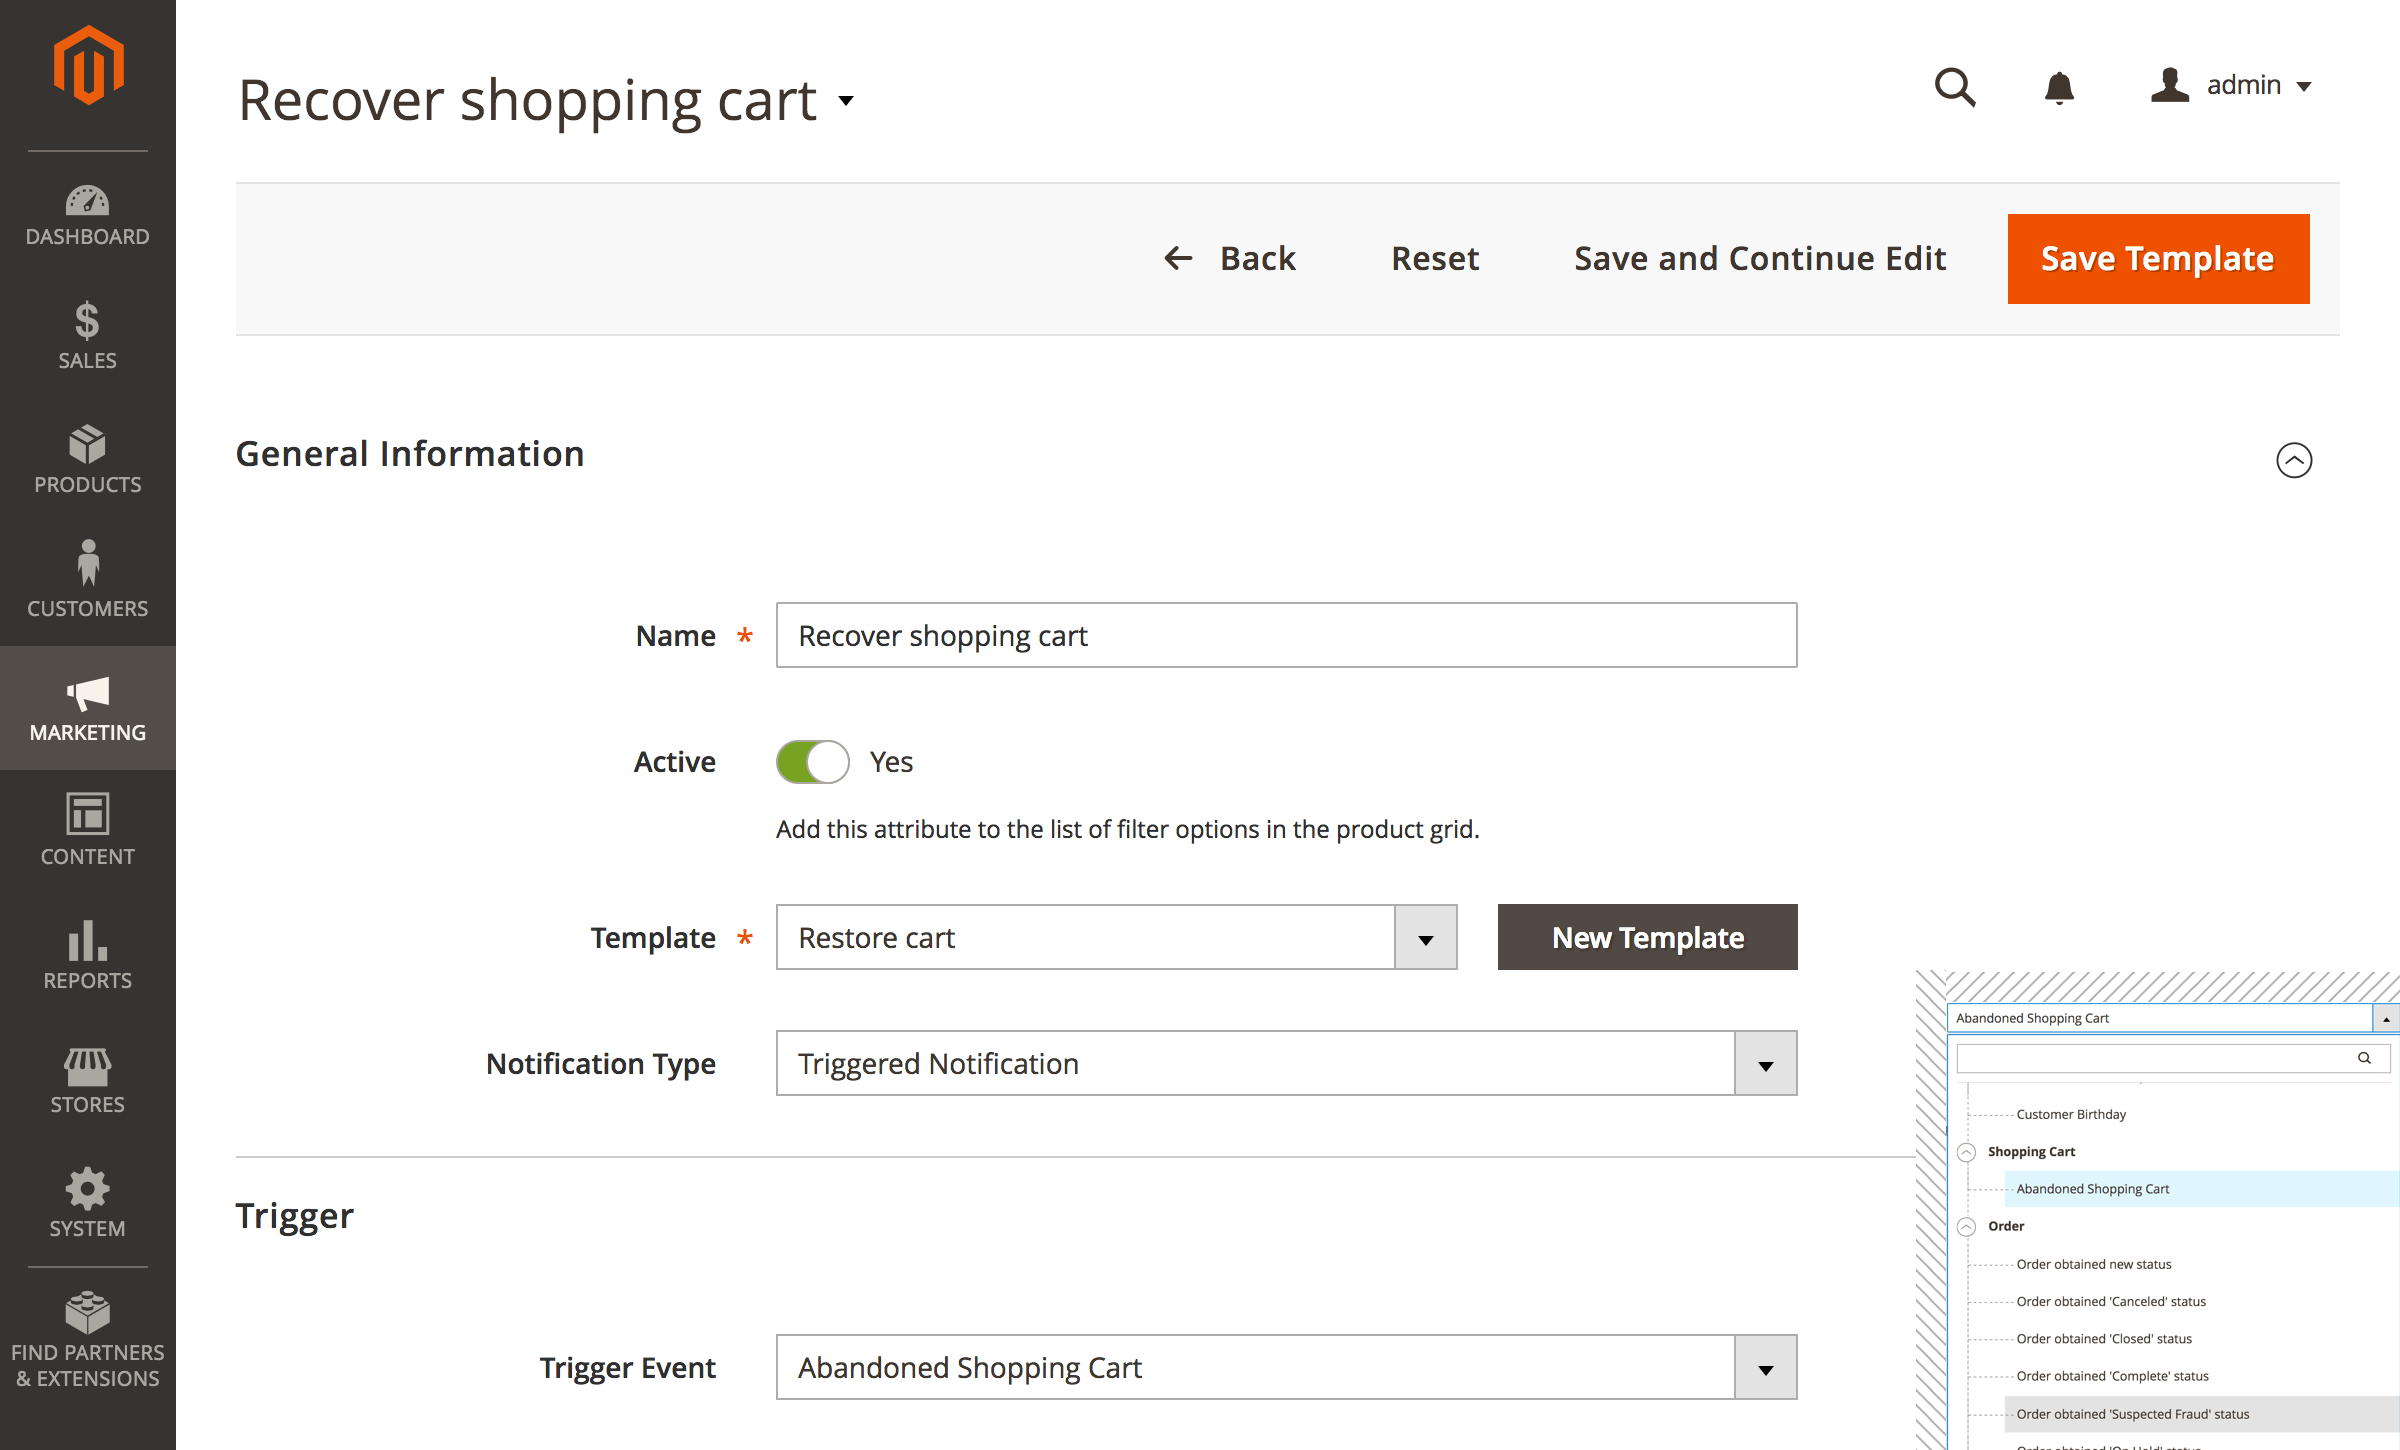This screenshot has height=1450, width=2400.
Task: Click the search icon in trigger popup
Action: [2364, 1058]
